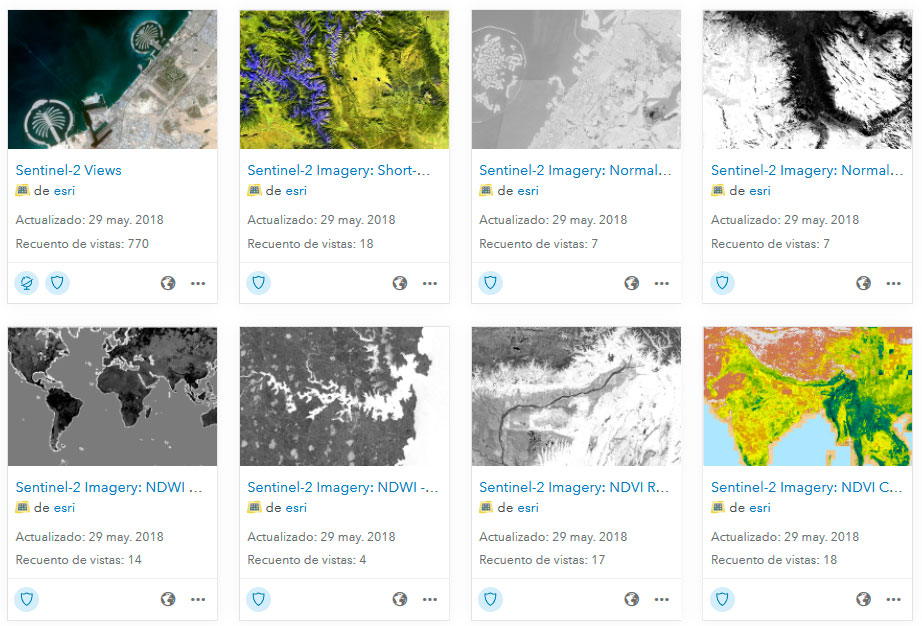The width and height of the screenshot is (922, 626).
Task: Click the globe icon on the NDWI card with 4 views
Action: (x=400, y=600)
